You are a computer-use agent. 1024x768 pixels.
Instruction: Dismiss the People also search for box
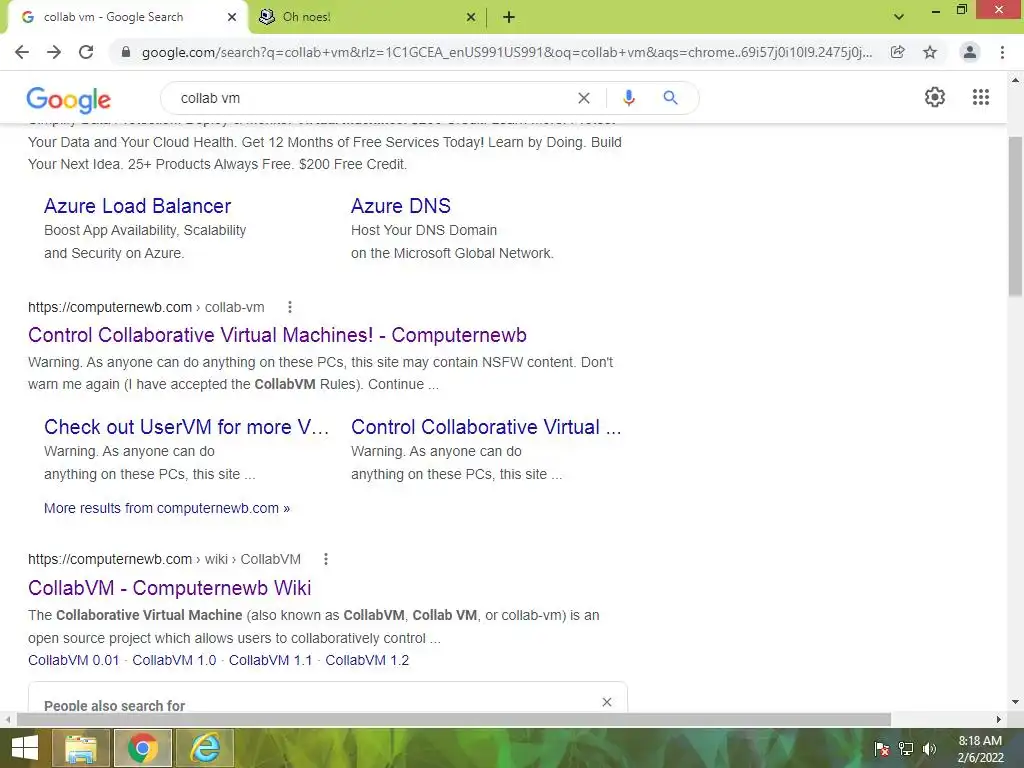[x=607, y=702]
